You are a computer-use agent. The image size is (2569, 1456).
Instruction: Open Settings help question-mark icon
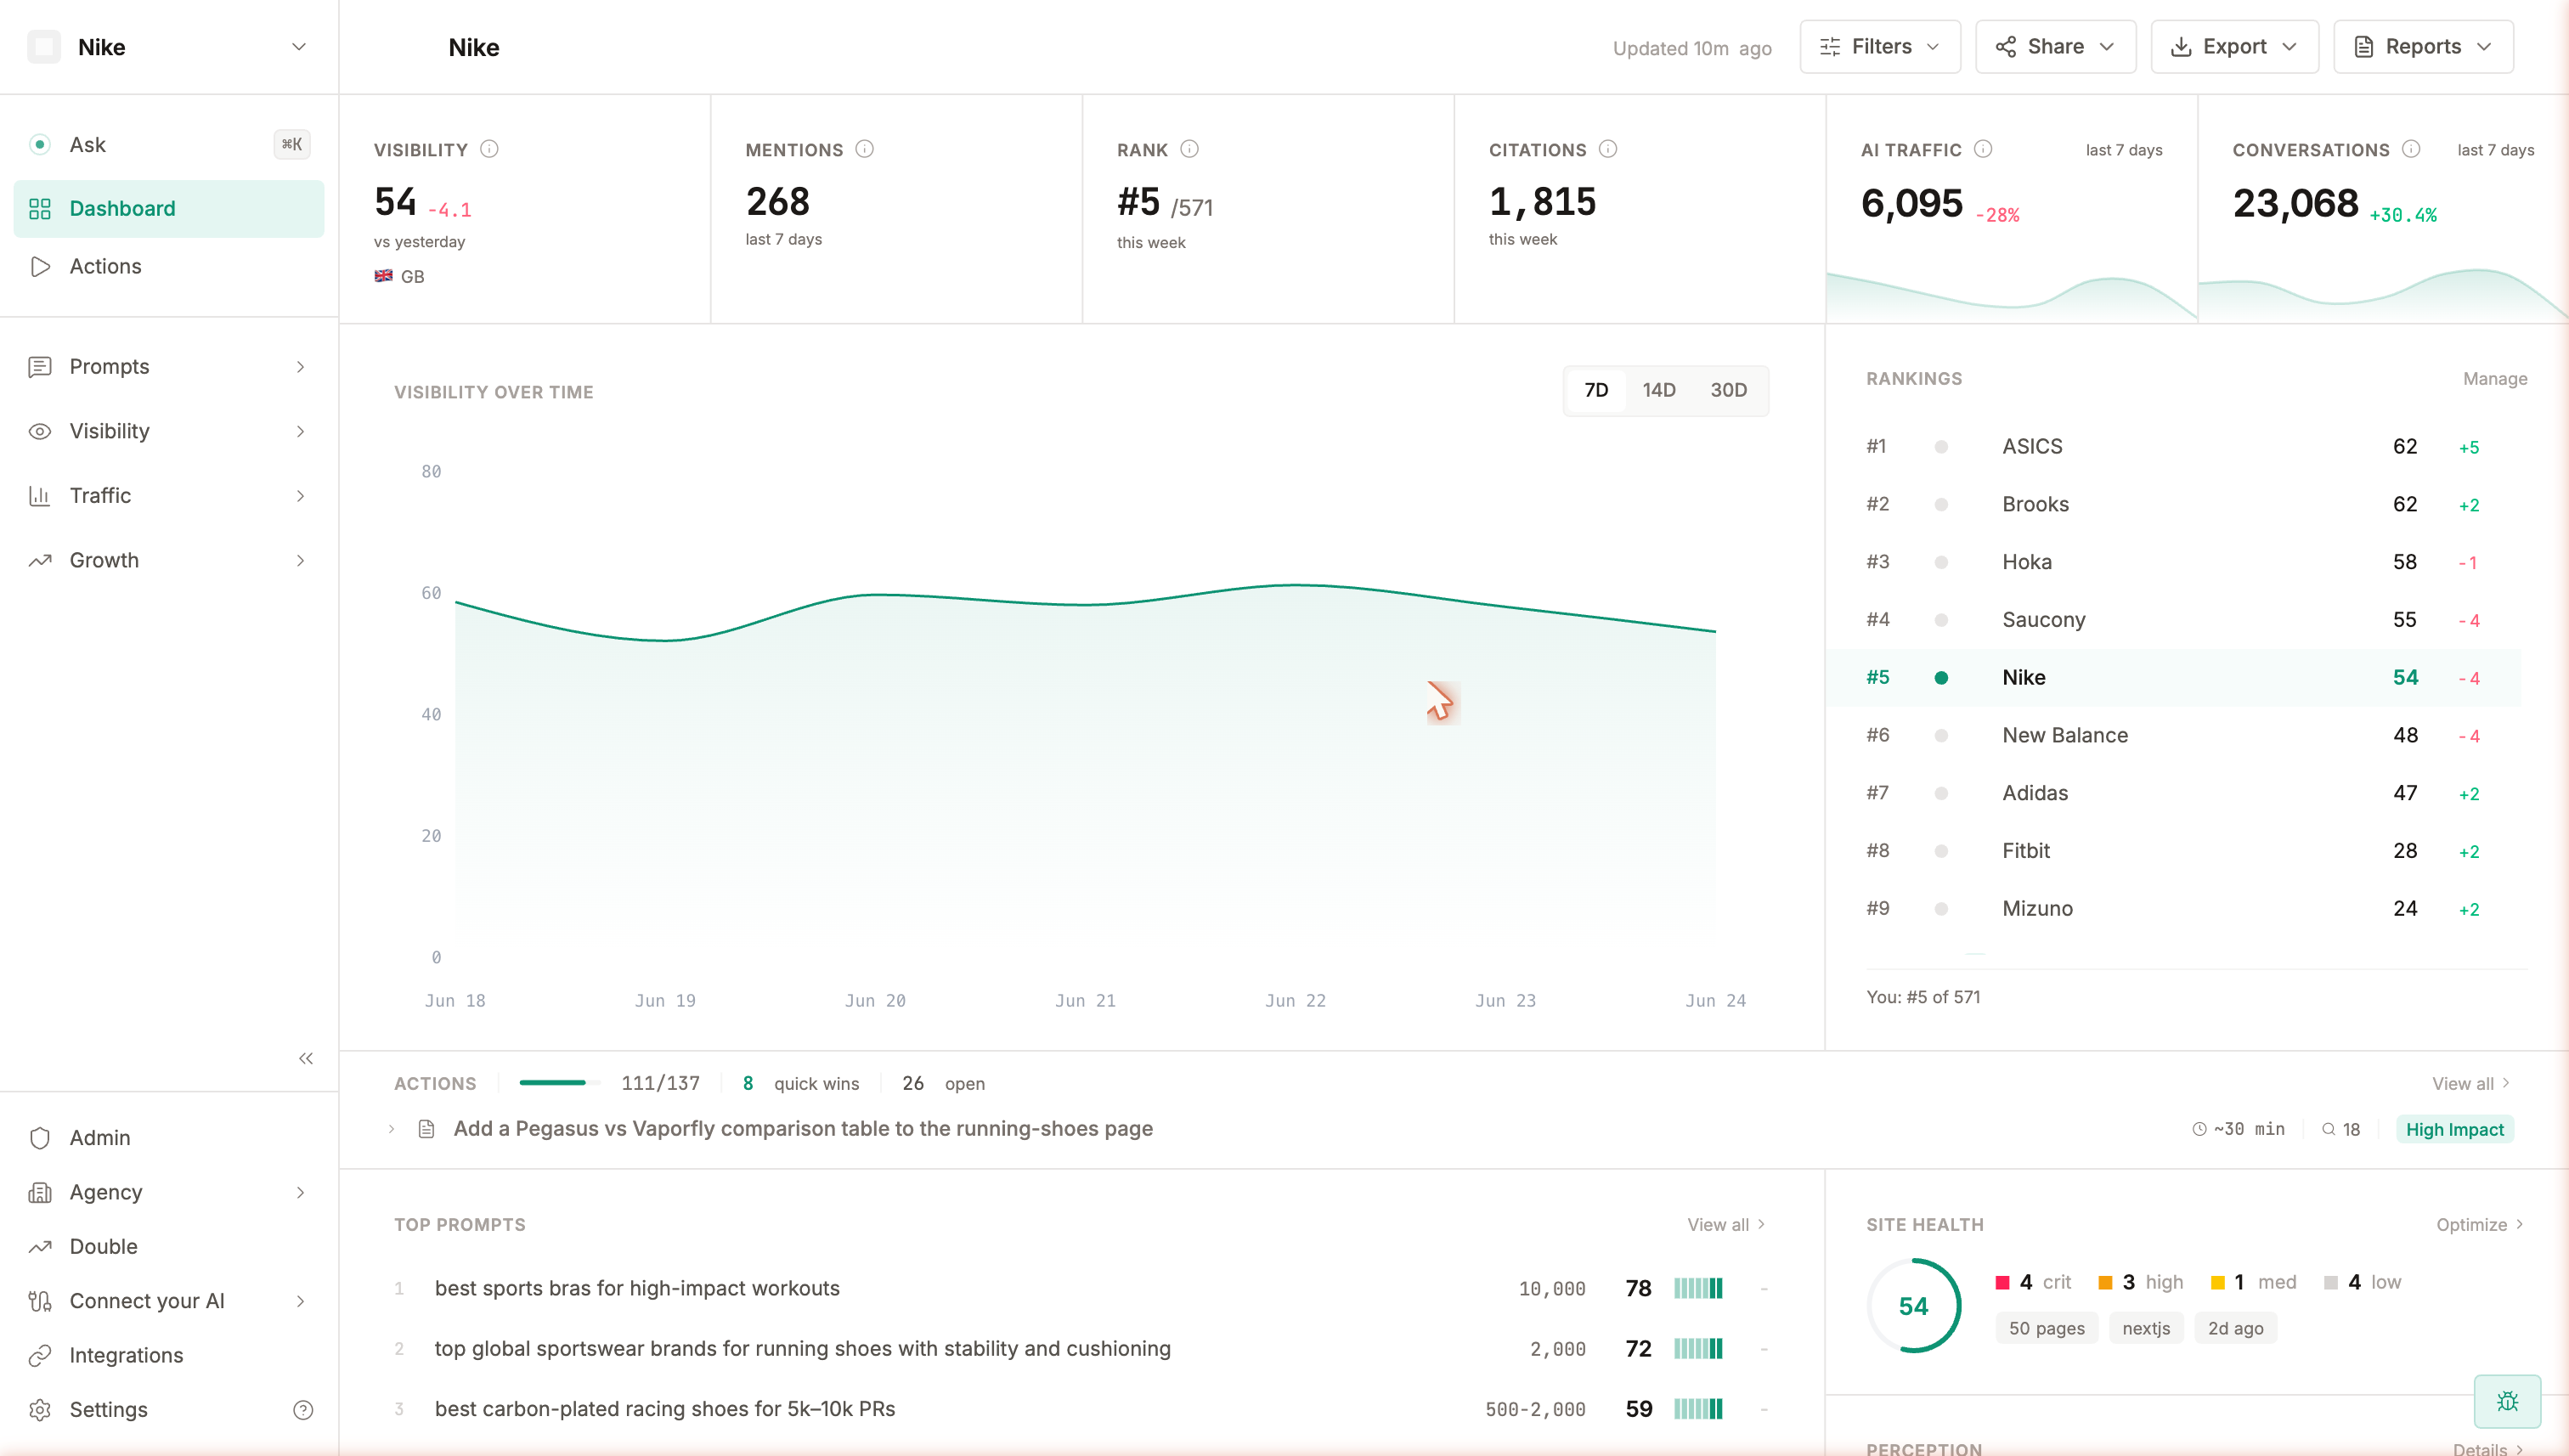pyautogui.click(x=303, y=1410)
